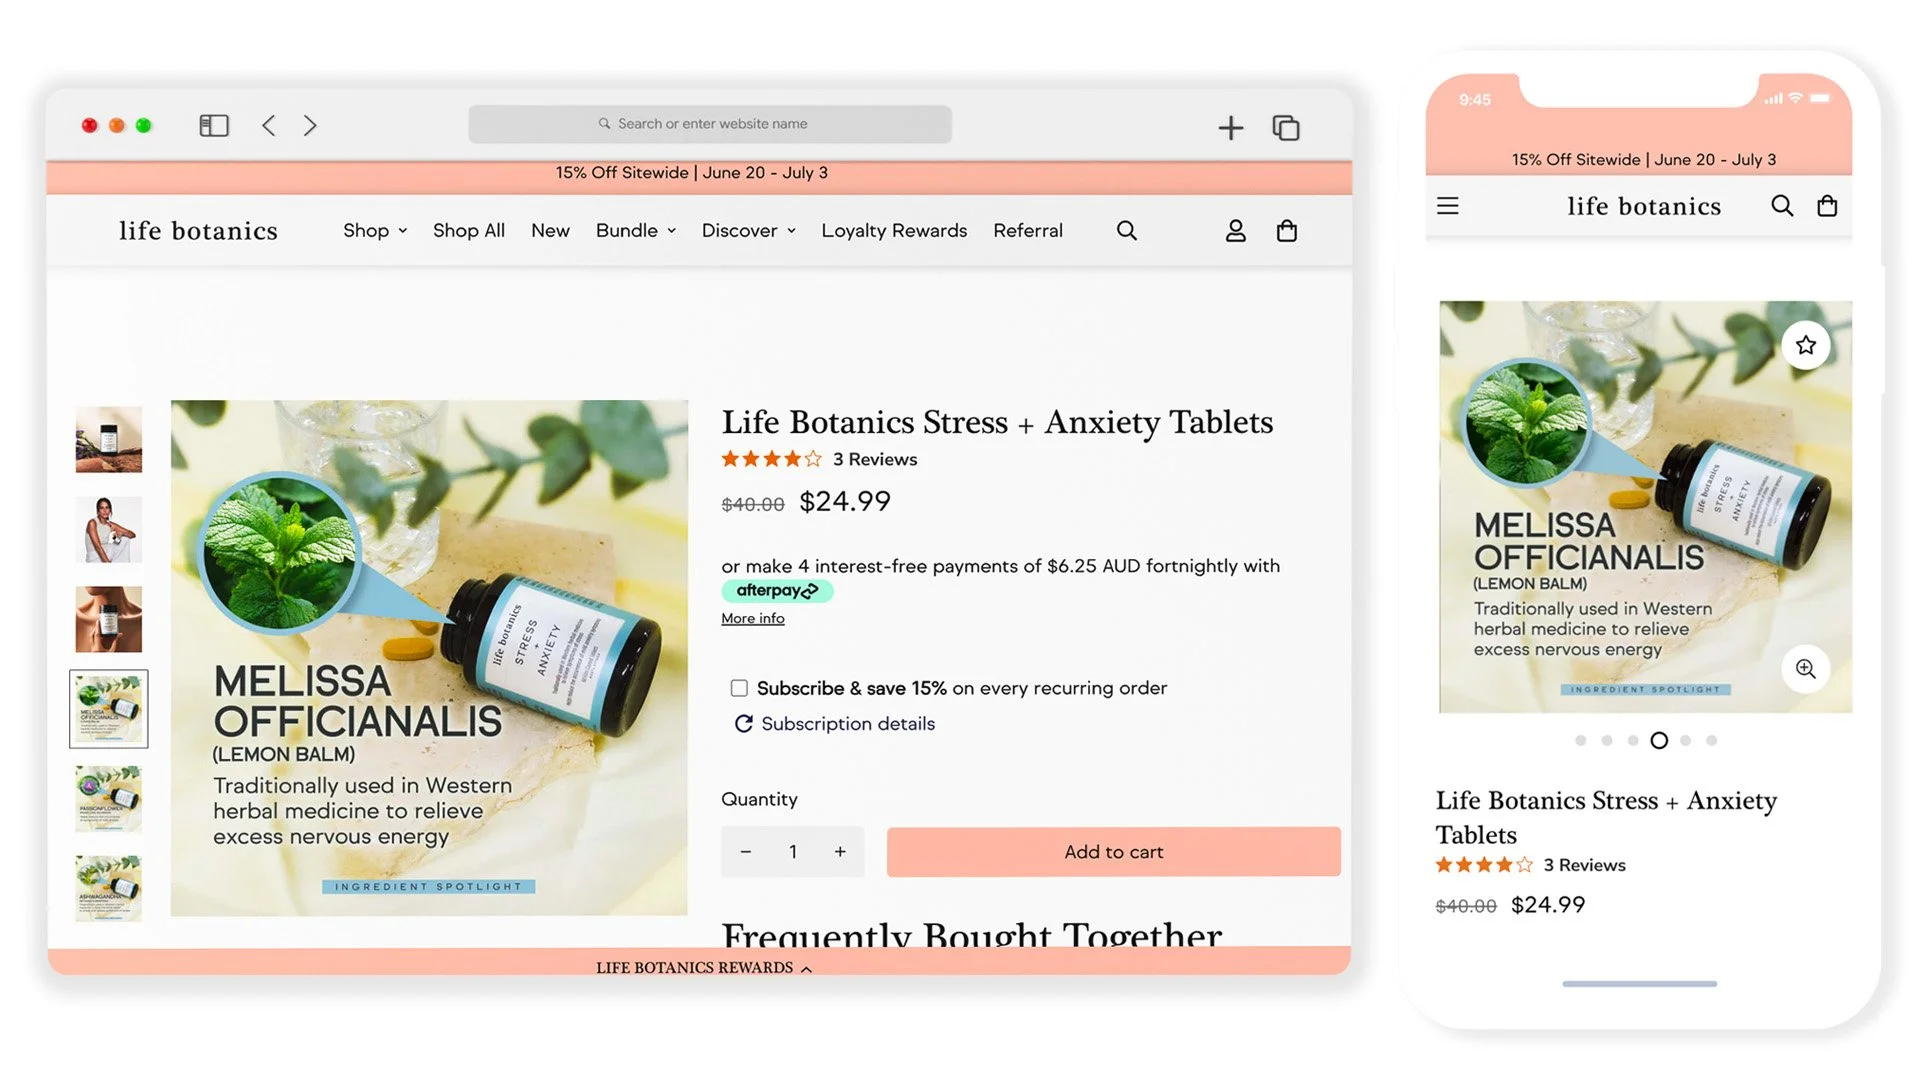This screenshot has width=1920, height=1080.
Task: Click the Add to cart button
Action: tap(1113, 852)
